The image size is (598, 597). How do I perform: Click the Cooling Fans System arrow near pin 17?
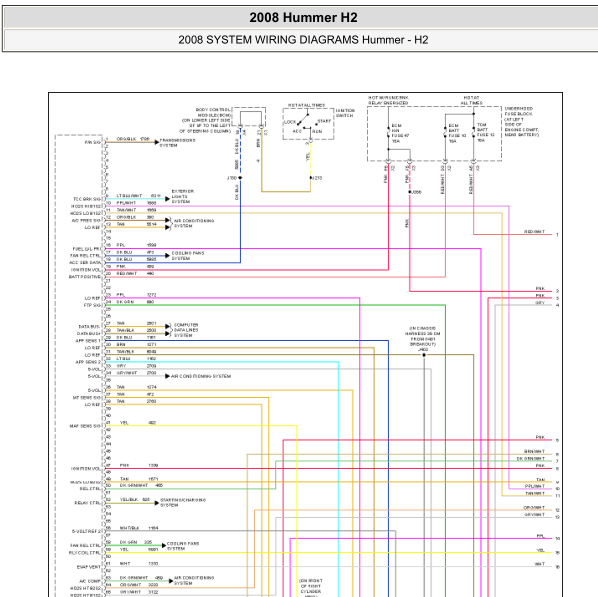(x=167, y=256)
